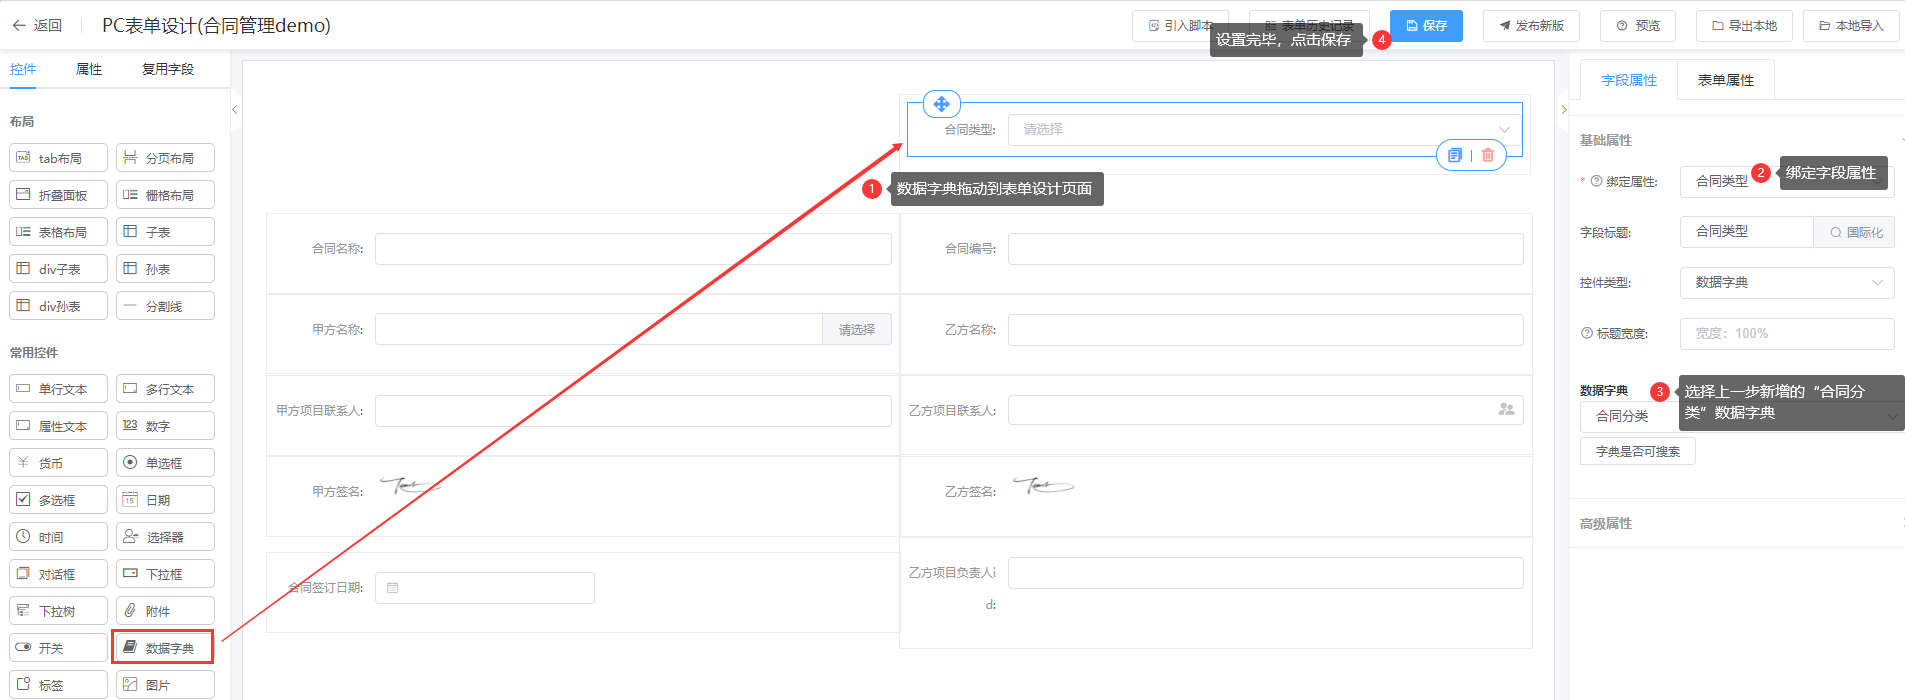Click the 标题宽度 input field

pos(1787,334)
